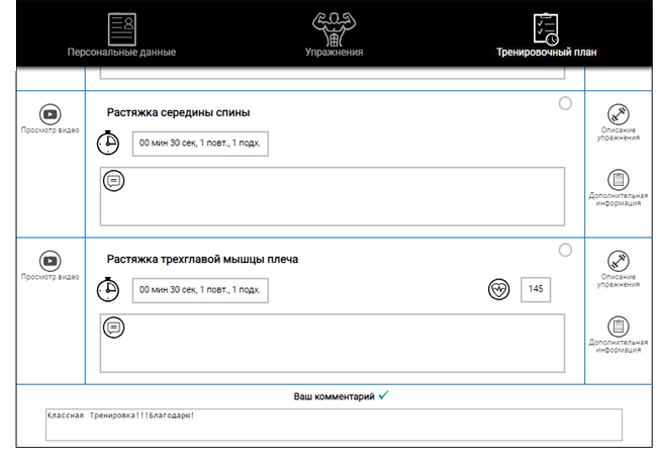This screenshot has width=660, height=461.
Task: Mark Растяжка середины спины as completed
Action: point(565,103)
